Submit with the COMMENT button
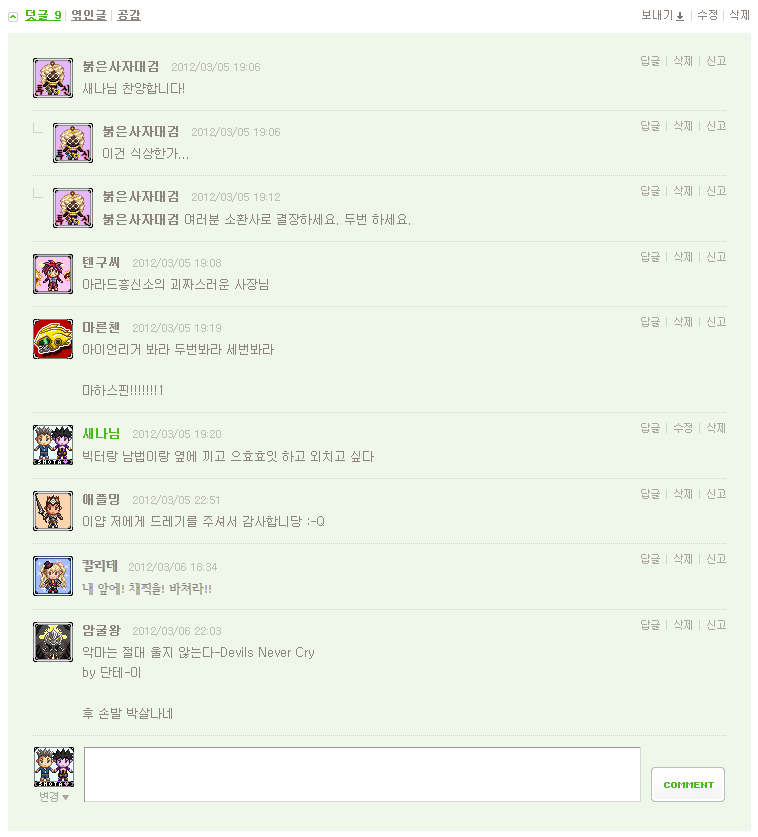 [688, 785]
